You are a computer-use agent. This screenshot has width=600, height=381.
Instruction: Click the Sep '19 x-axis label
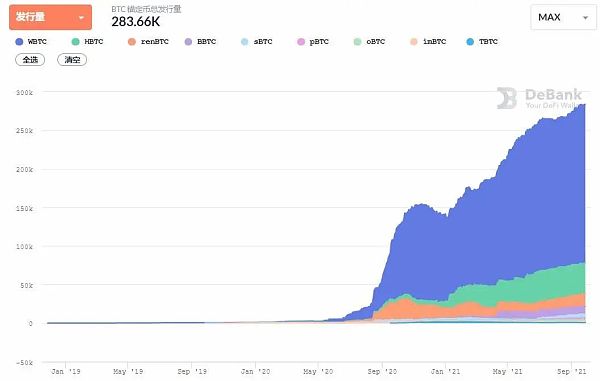pyautogui.click(x=192, y=371)
